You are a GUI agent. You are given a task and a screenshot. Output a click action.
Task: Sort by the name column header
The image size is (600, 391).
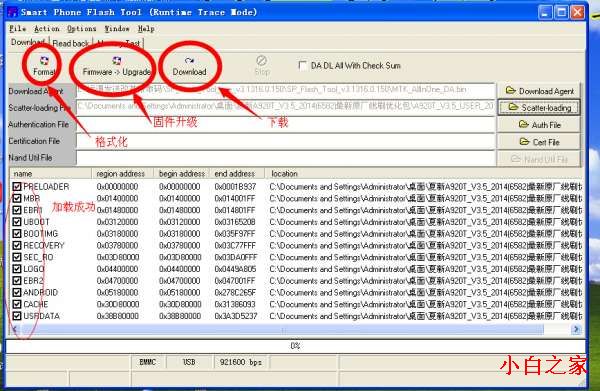51,174
